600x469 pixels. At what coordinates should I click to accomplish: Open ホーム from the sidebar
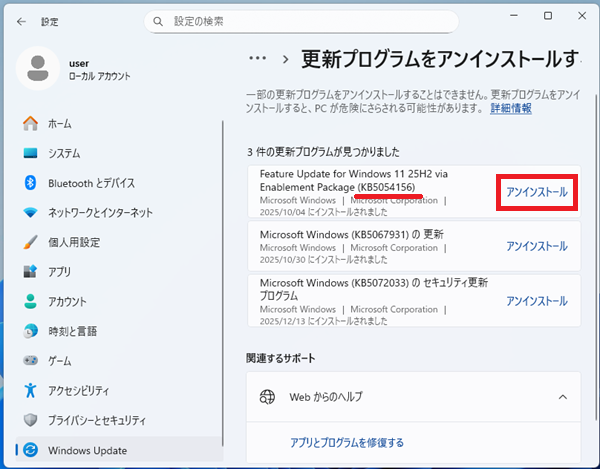pyautogui.click(x=58, y=124)
